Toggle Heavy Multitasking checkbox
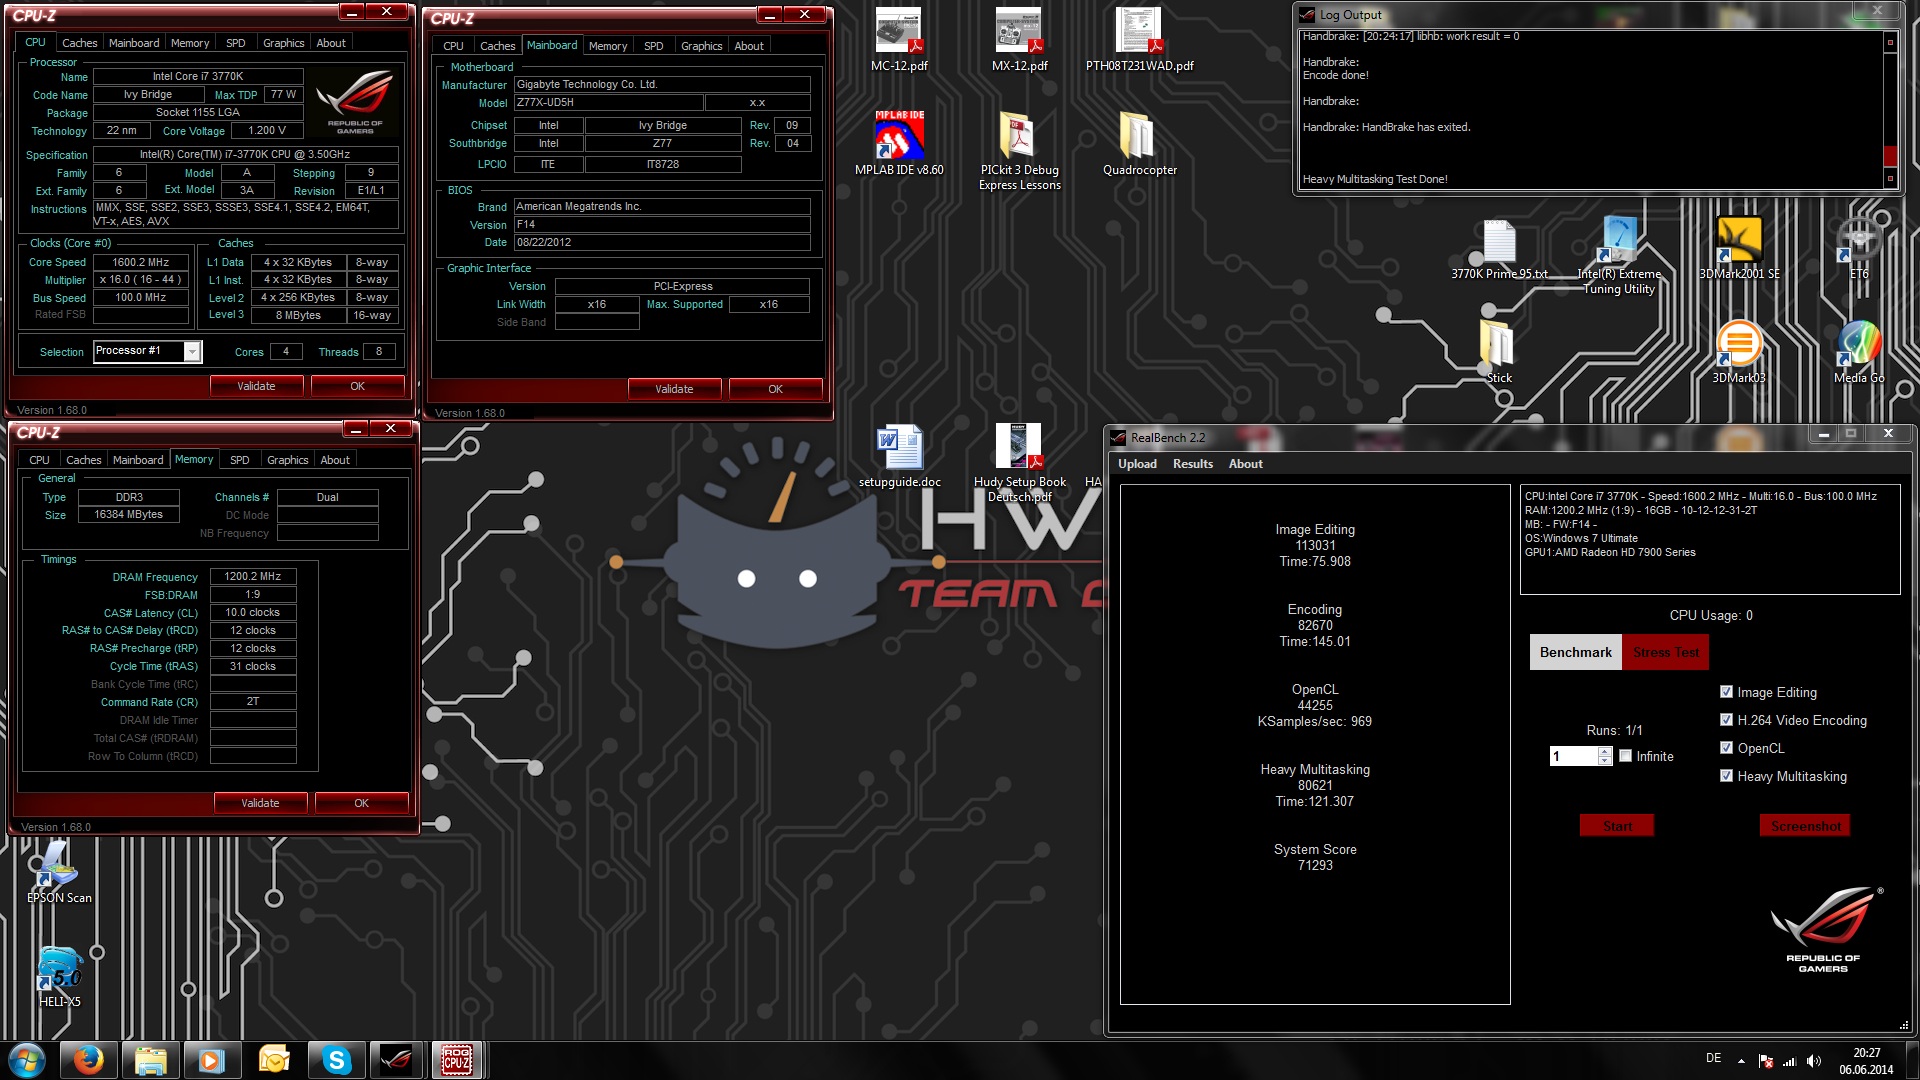This screenshot has width=1920, height=1080. click(1726, 776)
